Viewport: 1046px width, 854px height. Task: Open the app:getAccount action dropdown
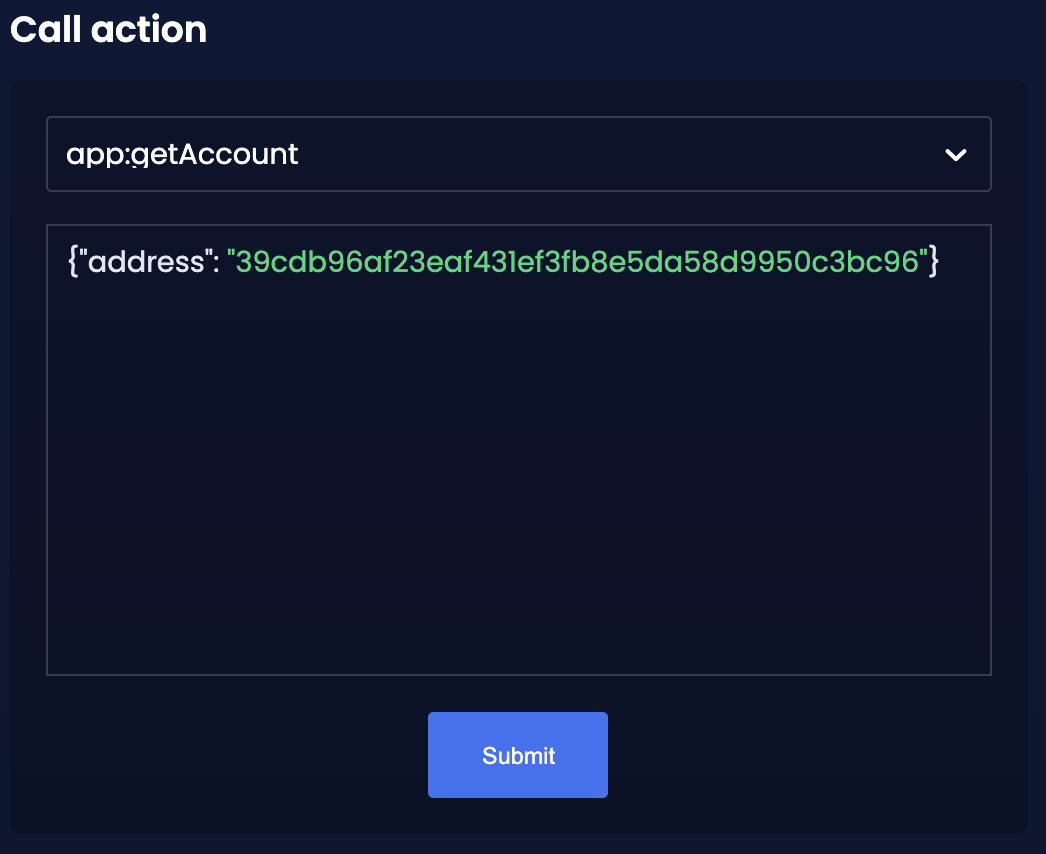[x=518, y=154]
